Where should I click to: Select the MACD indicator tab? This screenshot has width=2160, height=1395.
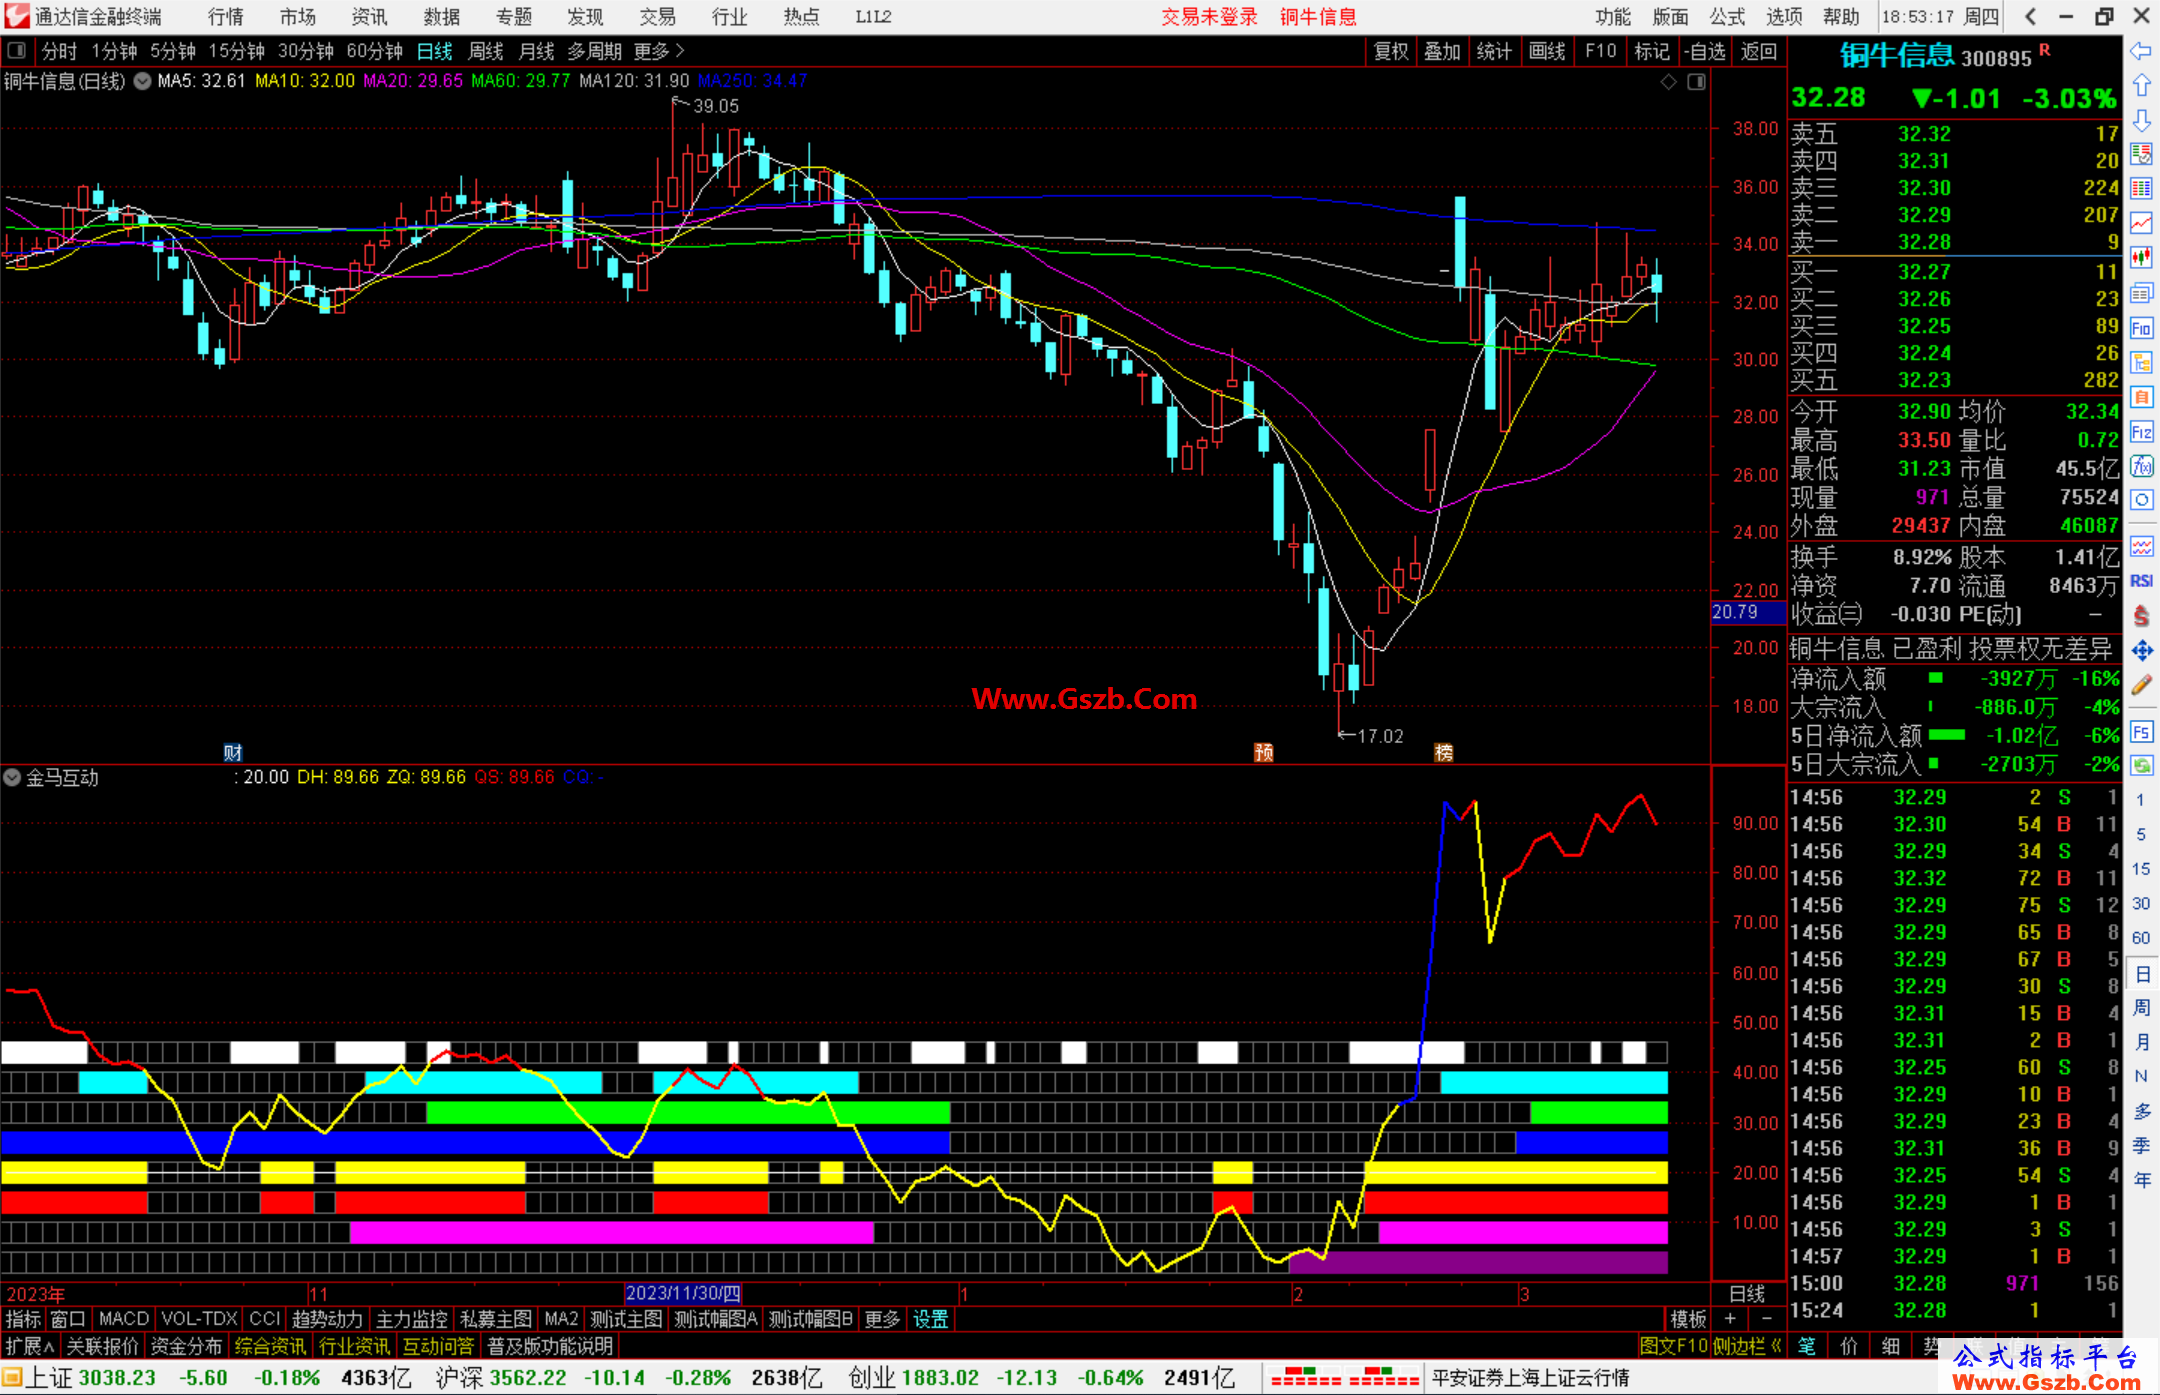pyautogui.click(x=123, y=1319)
